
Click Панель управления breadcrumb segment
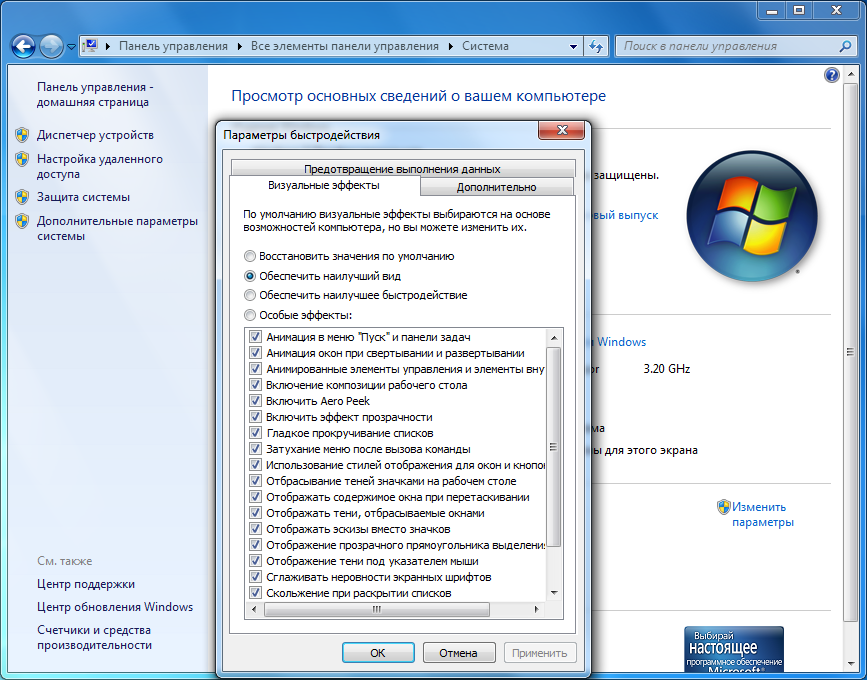tap(173, 46)
